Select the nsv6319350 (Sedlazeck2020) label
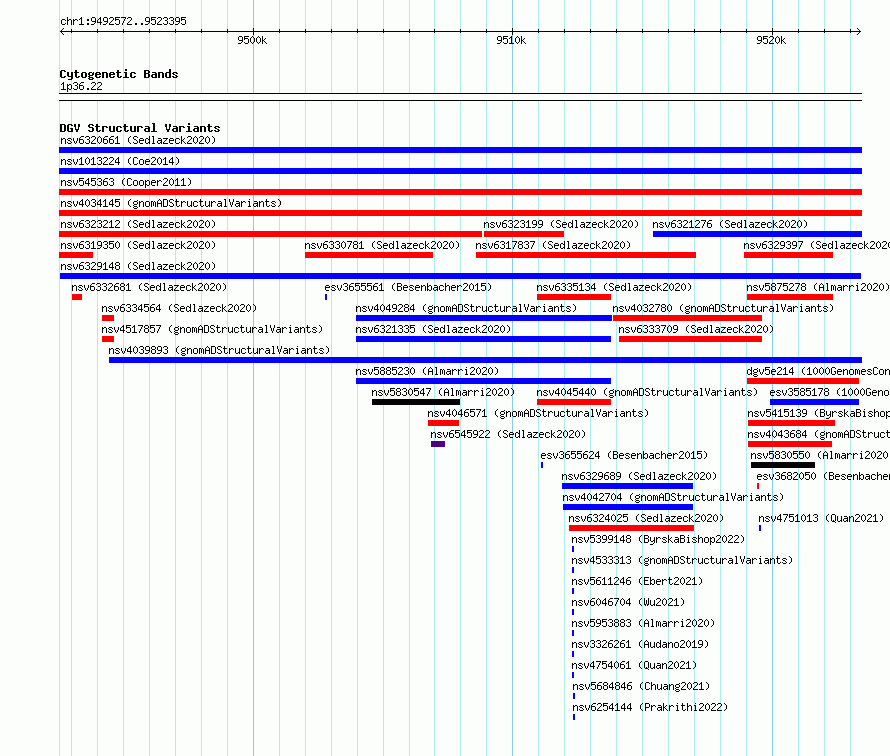890x756 pixels. (138, 245)
